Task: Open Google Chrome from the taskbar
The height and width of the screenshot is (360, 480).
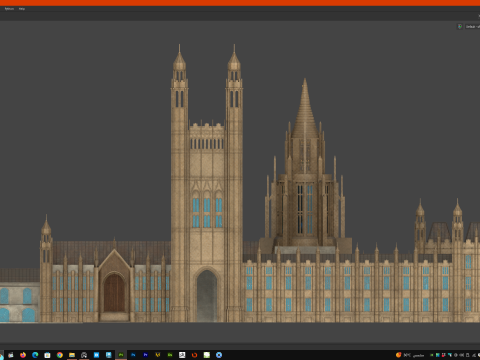Action: click(60, 355)
